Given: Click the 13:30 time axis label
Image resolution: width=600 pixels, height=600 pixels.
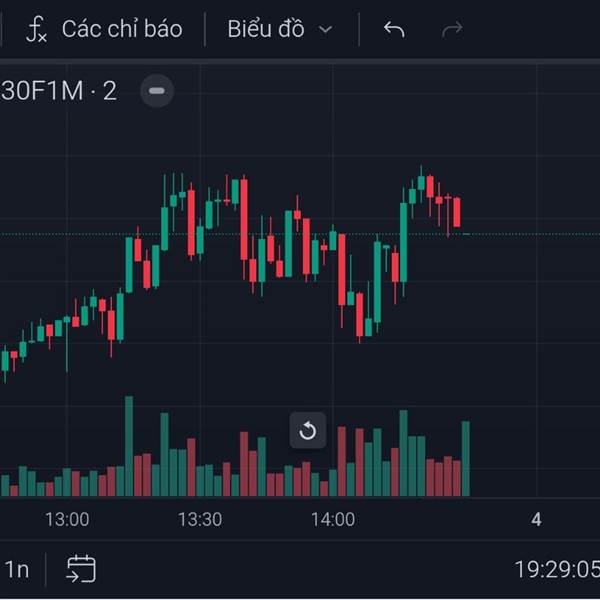Looking at the screenshot, I should click(200, 520).
